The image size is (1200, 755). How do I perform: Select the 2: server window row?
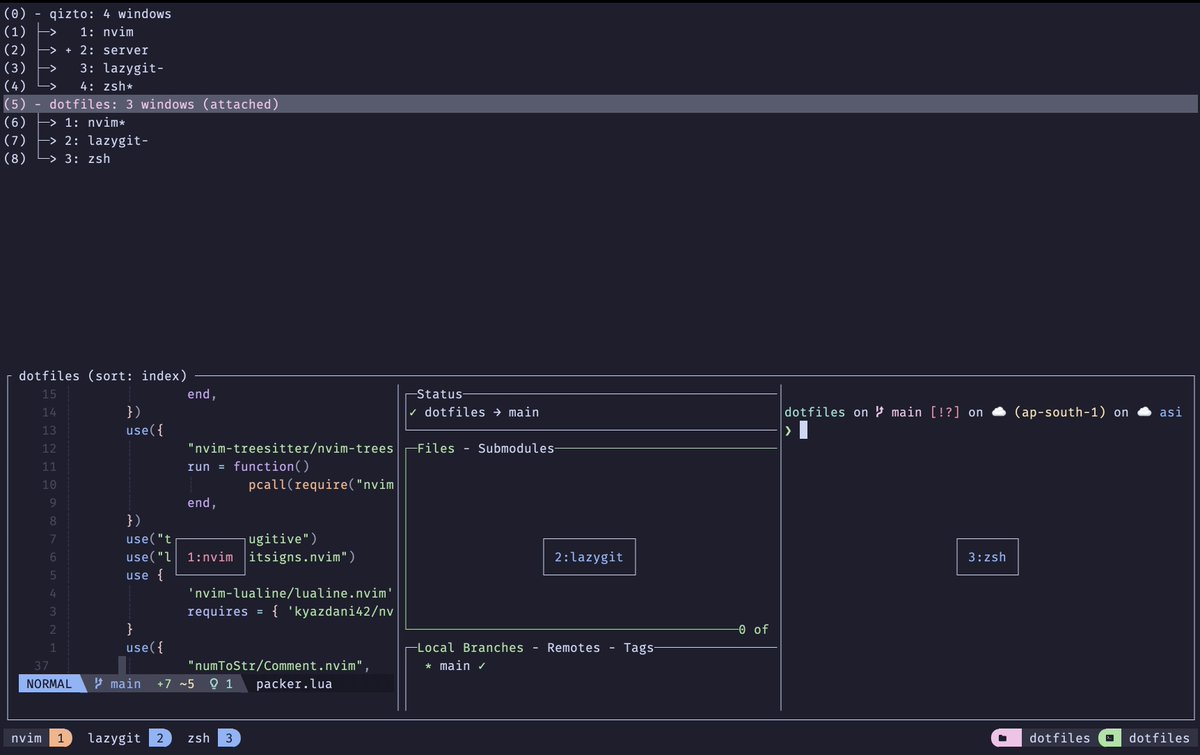click(600, 50)
